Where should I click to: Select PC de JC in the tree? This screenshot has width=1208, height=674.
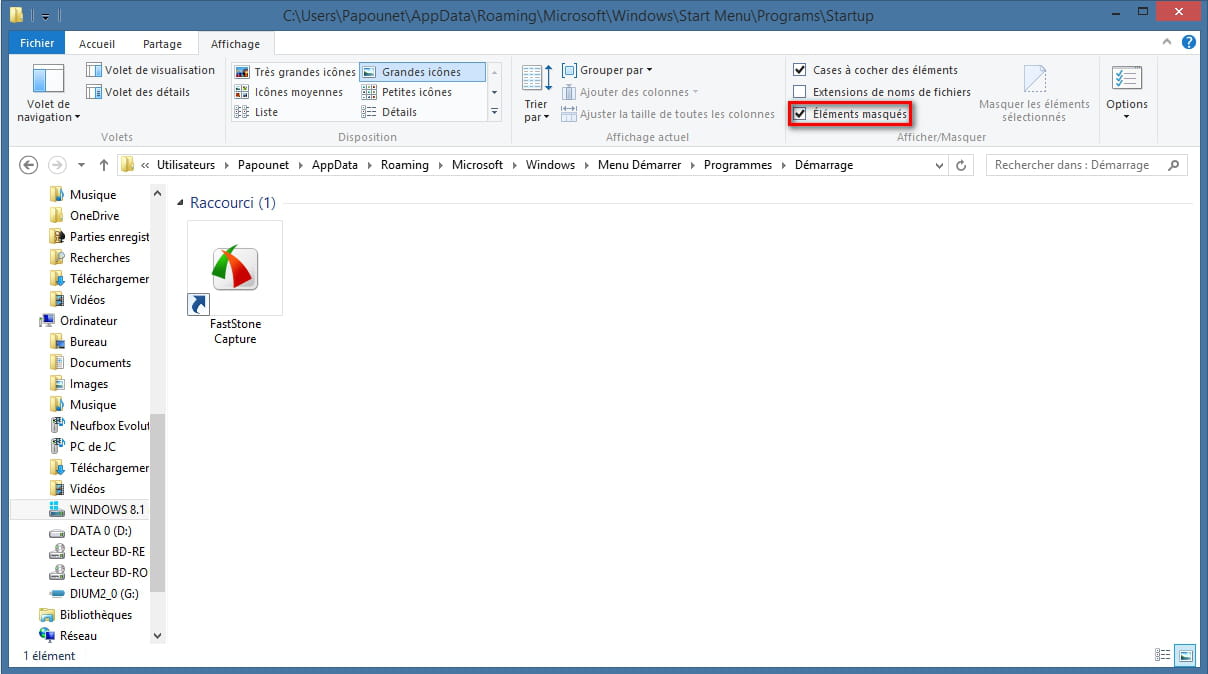point(93,447)
